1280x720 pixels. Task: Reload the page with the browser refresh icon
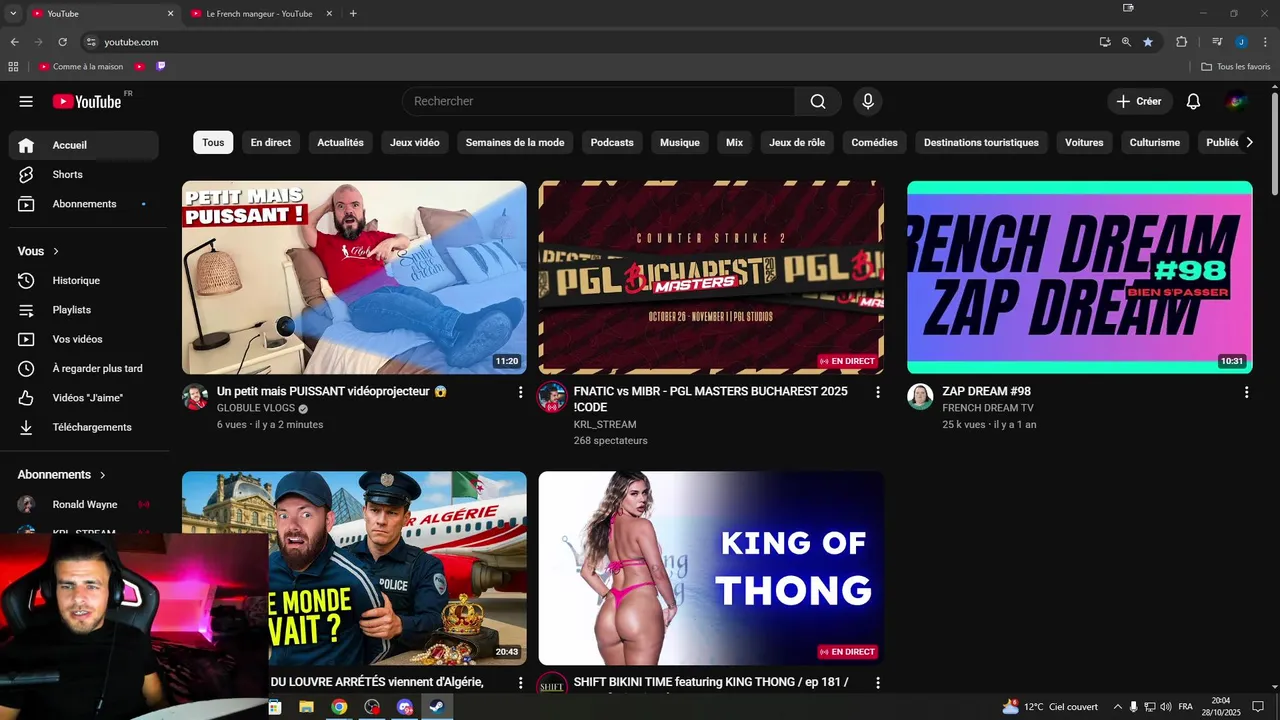click(62, 42)
